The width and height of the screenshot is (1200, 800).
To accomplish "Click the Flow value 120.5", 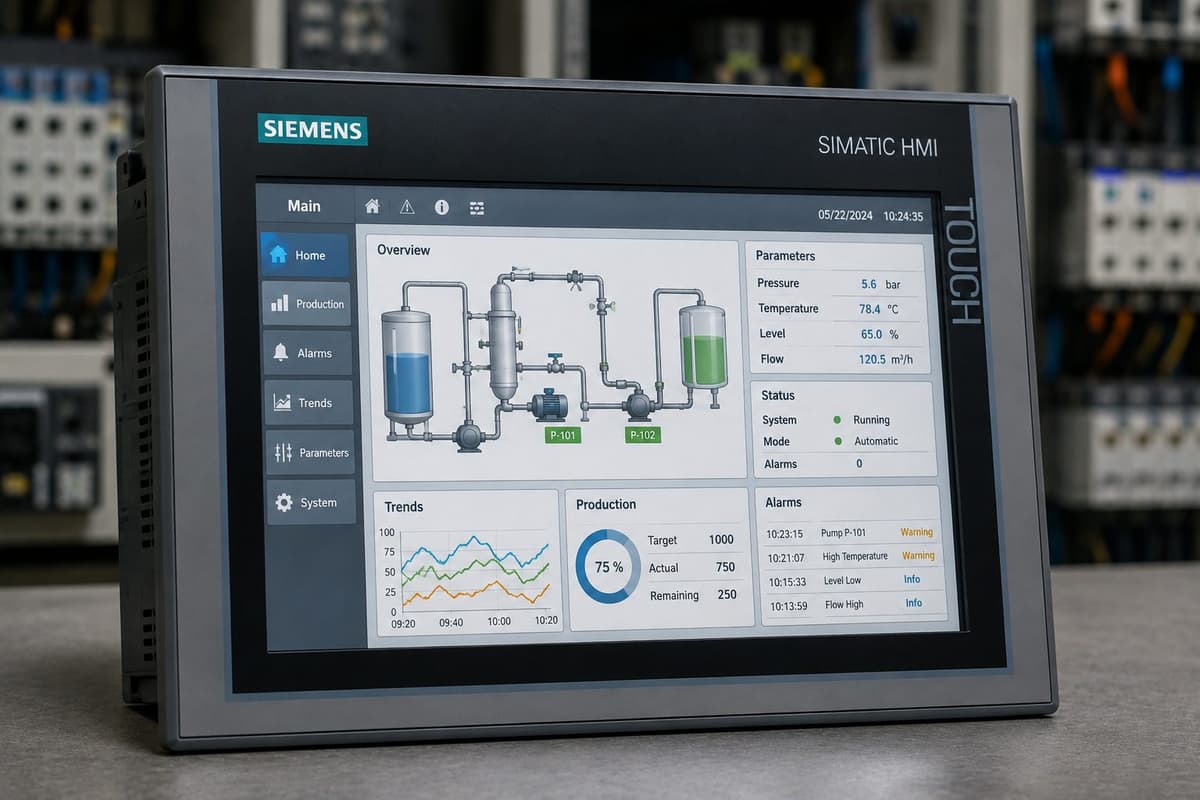I will click(x=872, y=359).
